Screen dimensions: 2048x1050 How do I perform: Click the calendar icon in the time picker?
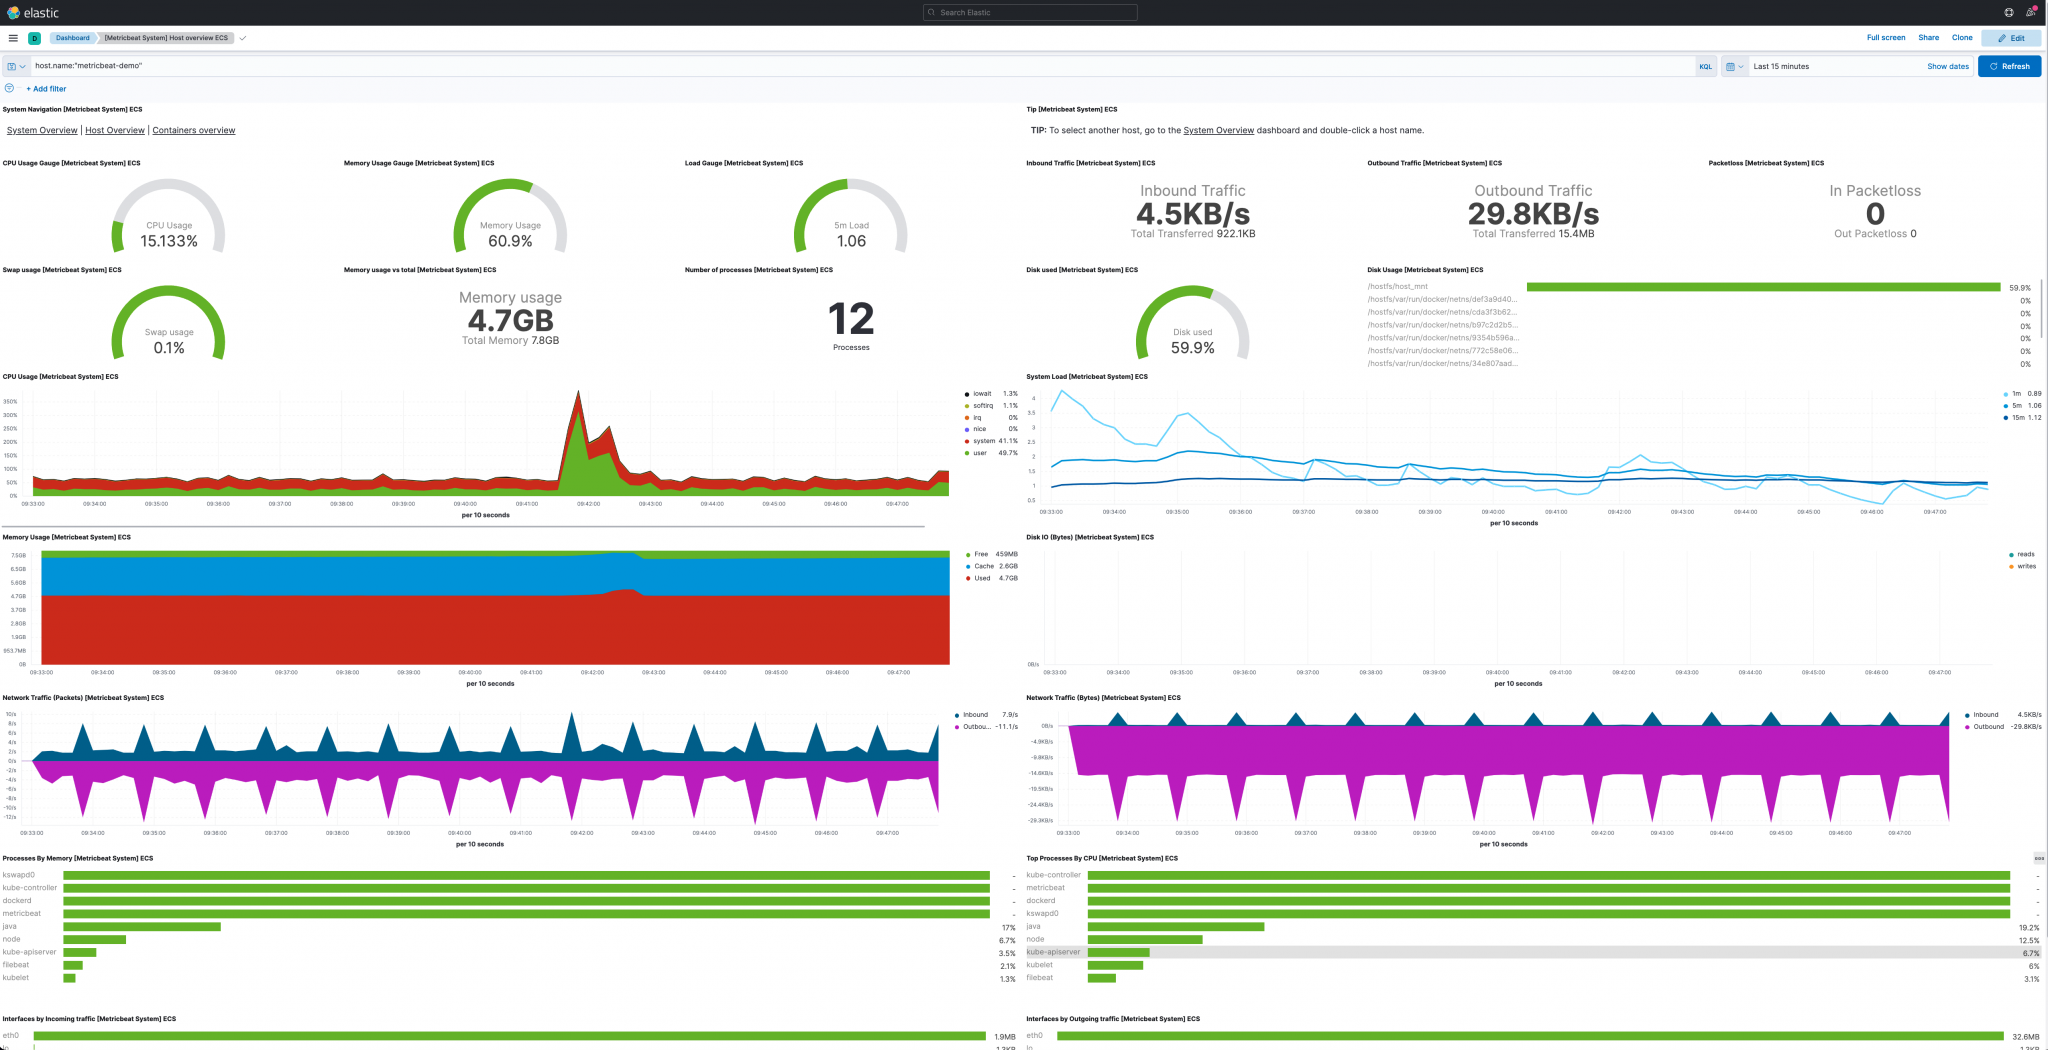point(1730,66)
